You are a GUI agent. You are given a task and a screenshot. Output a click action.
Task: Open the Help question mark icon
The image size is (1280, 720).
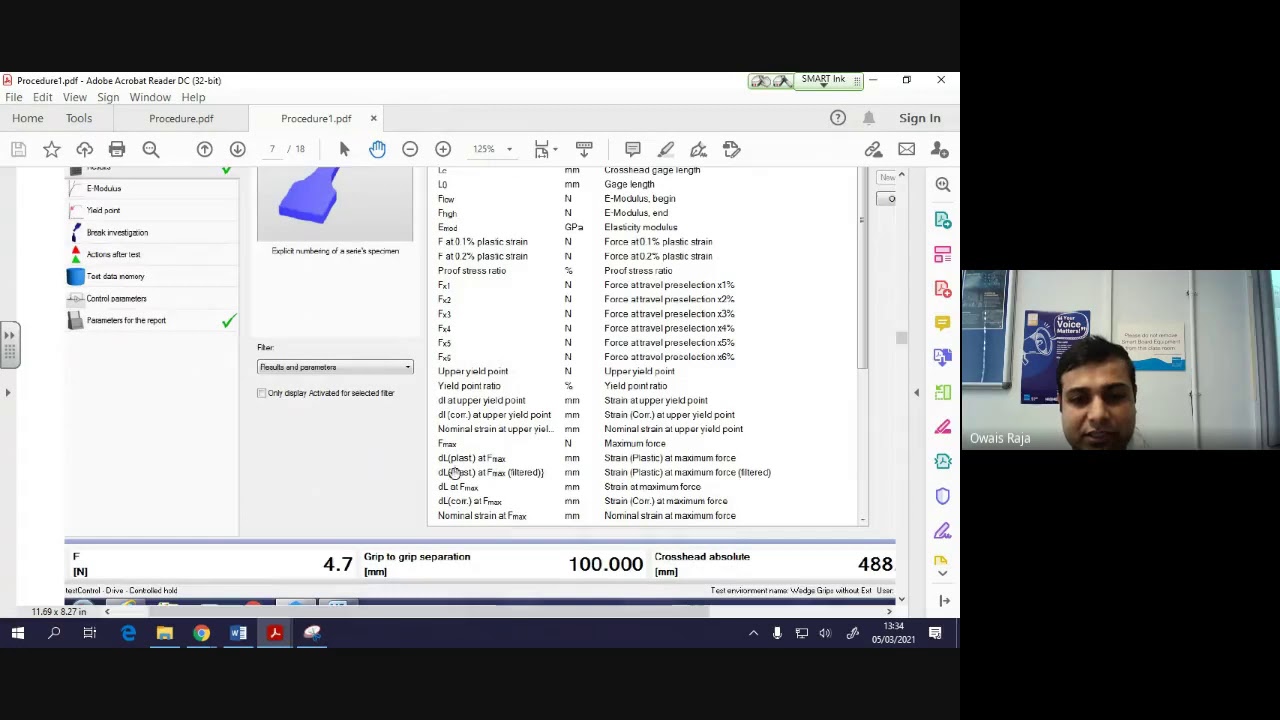pyautogui.click(x=838, y=118)
